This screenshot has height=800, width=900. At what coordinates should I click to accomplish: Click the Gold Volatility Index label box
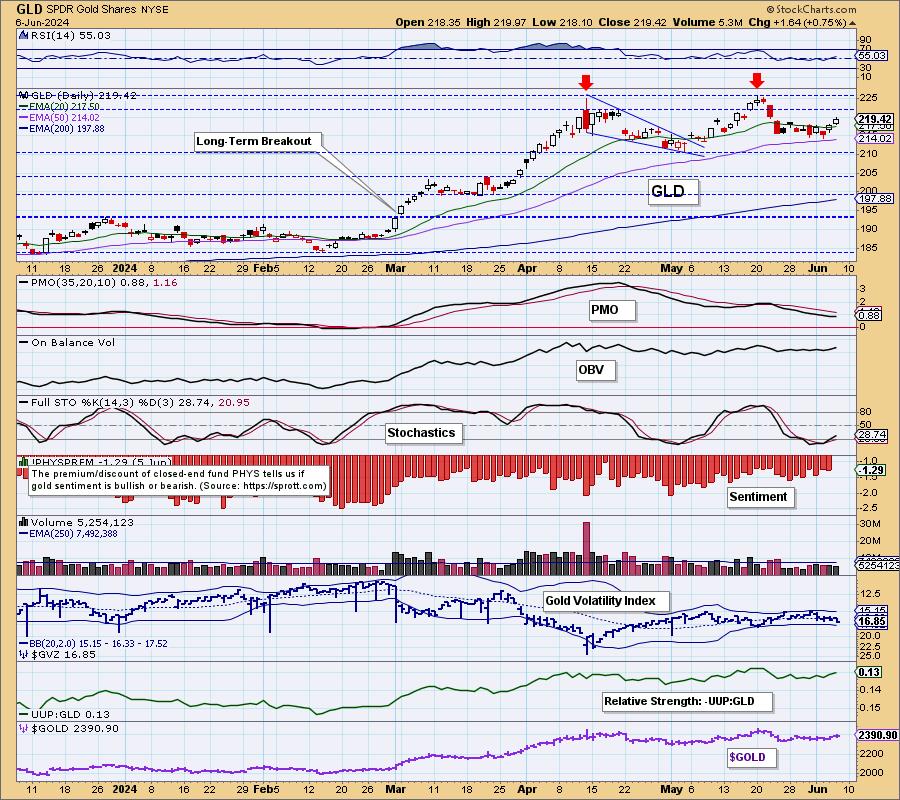pos(606,601)
